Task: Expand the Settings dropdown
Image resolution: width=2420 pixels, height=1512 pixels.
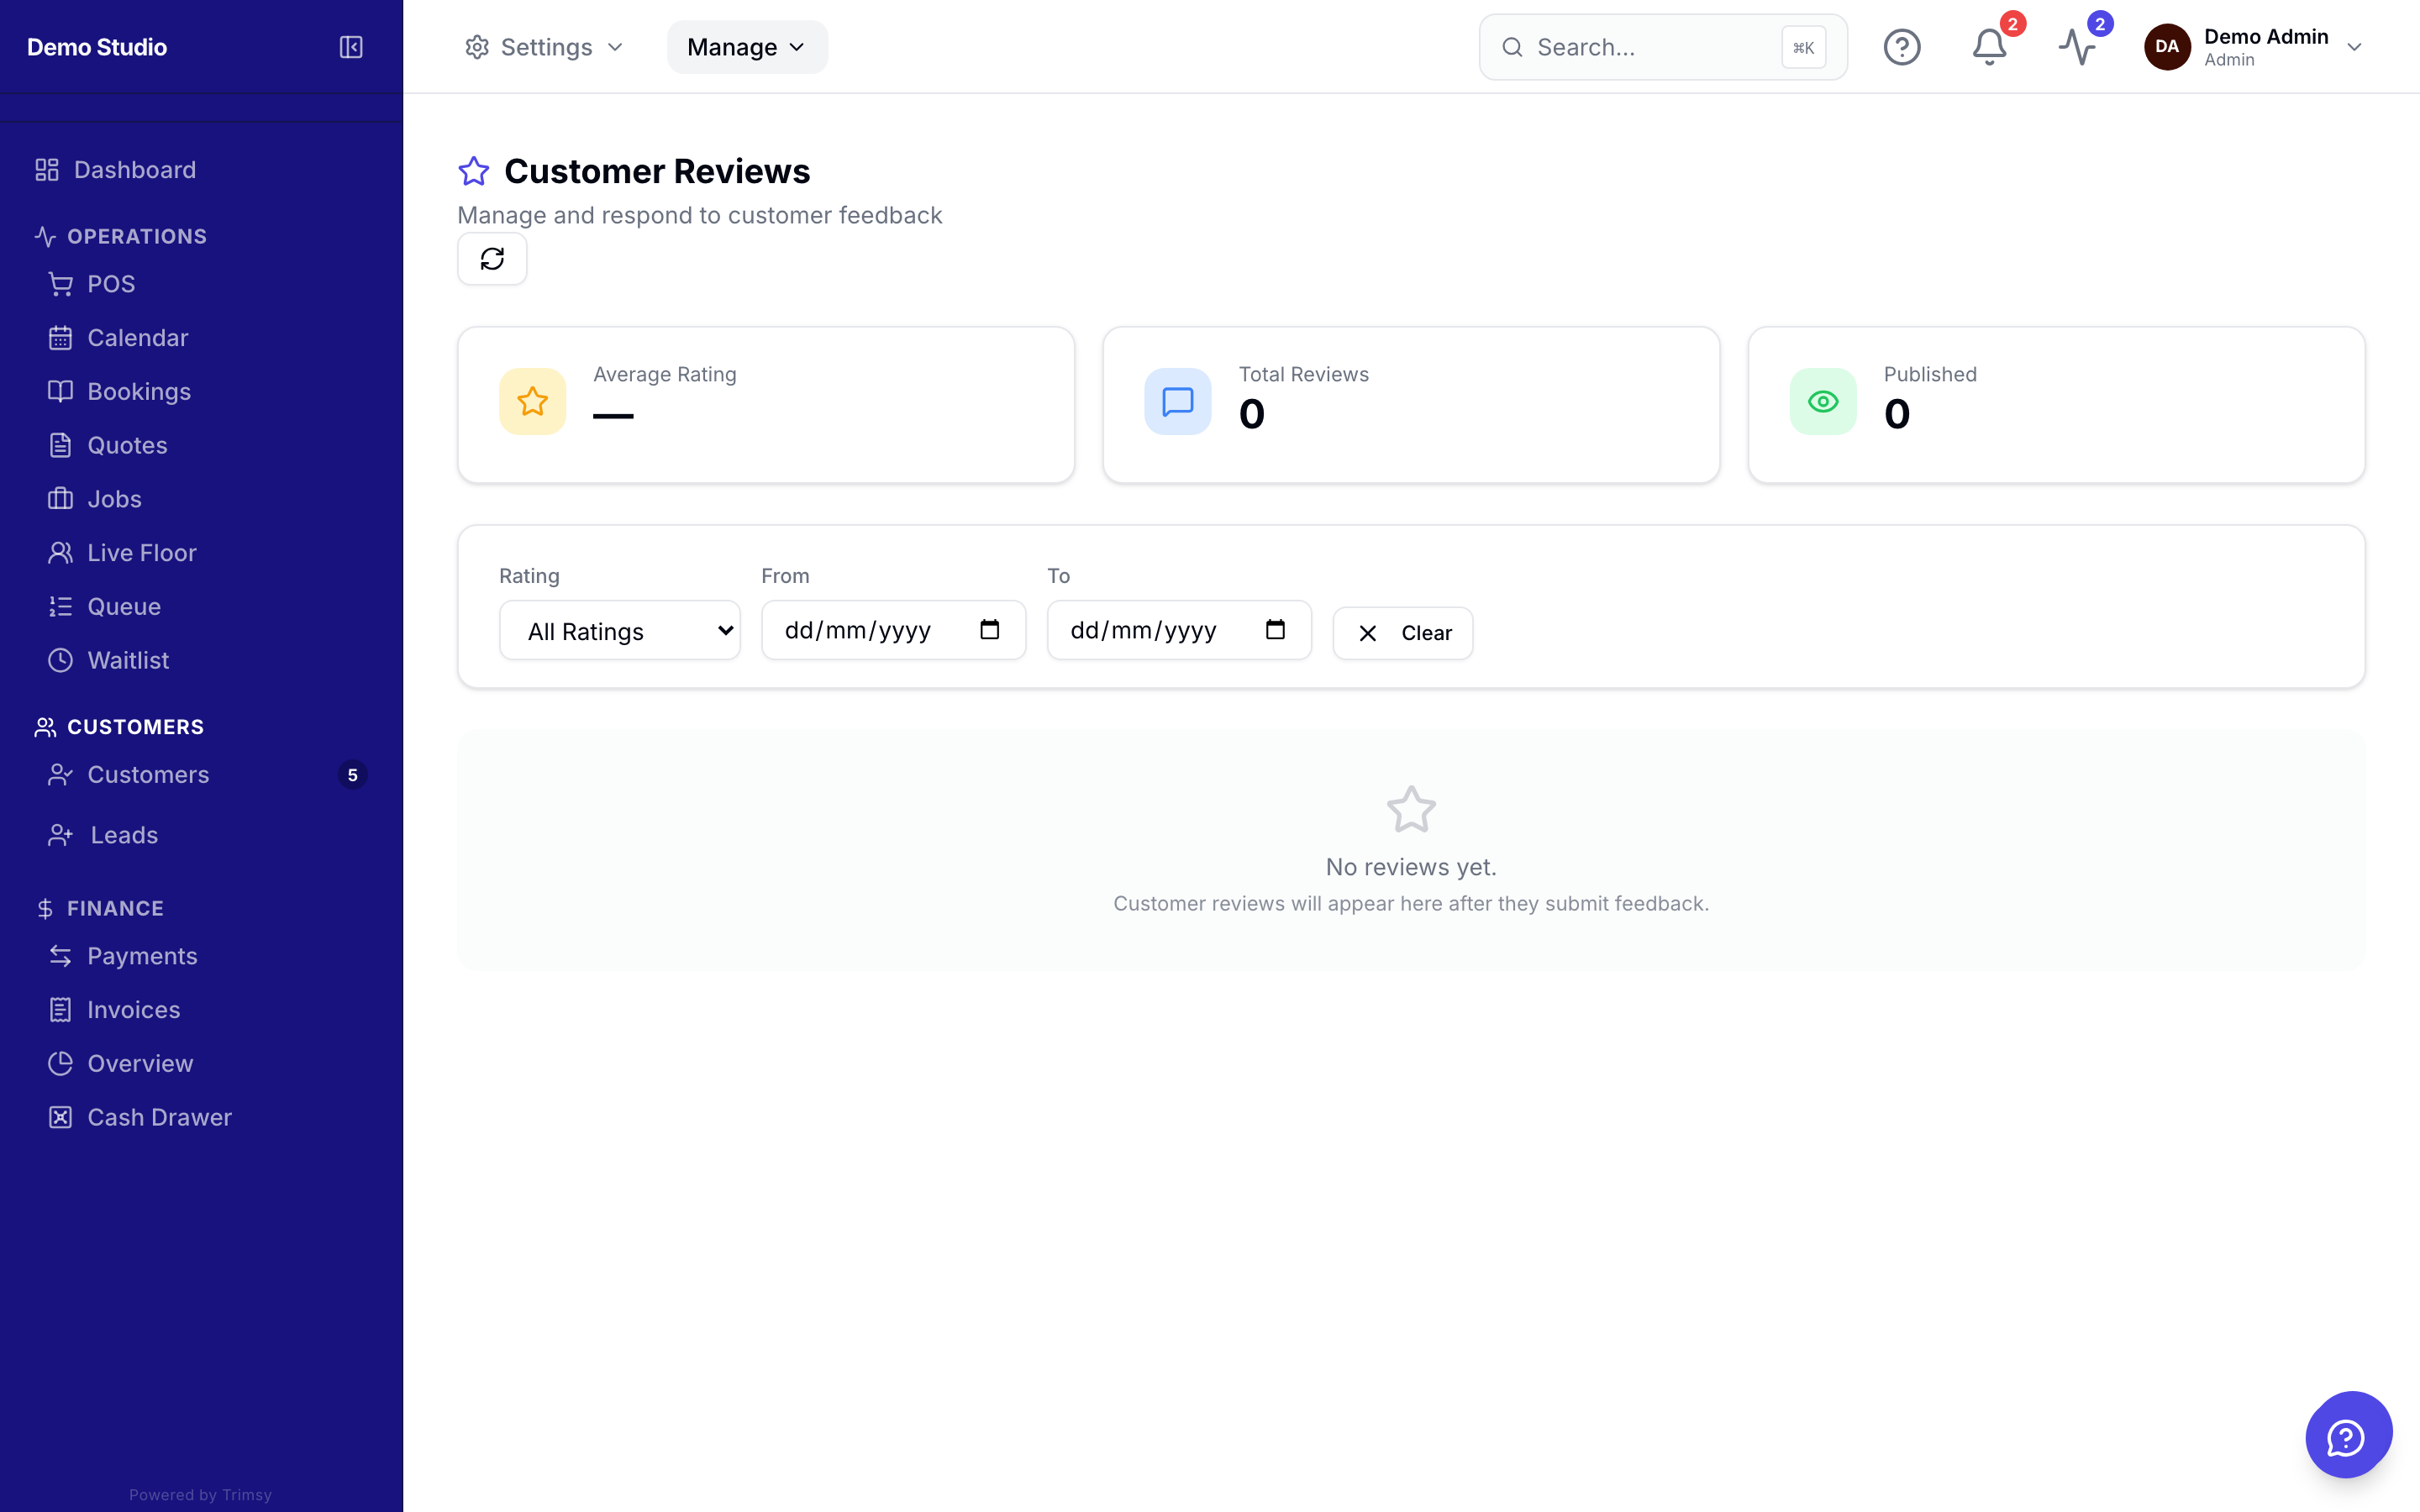Action: (544, 47)
